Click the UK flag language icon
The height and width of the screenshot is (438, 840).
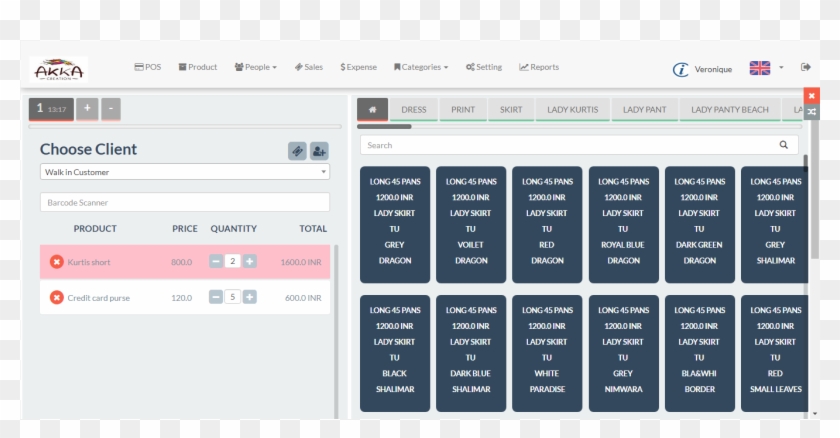[760, 68]
